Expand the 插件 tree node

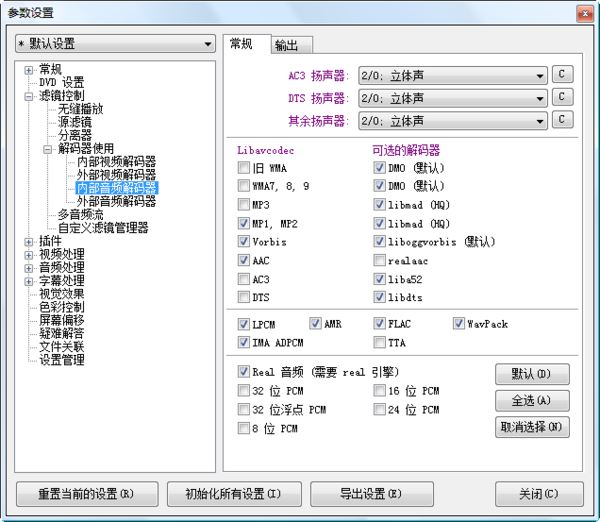pos(28,242)
